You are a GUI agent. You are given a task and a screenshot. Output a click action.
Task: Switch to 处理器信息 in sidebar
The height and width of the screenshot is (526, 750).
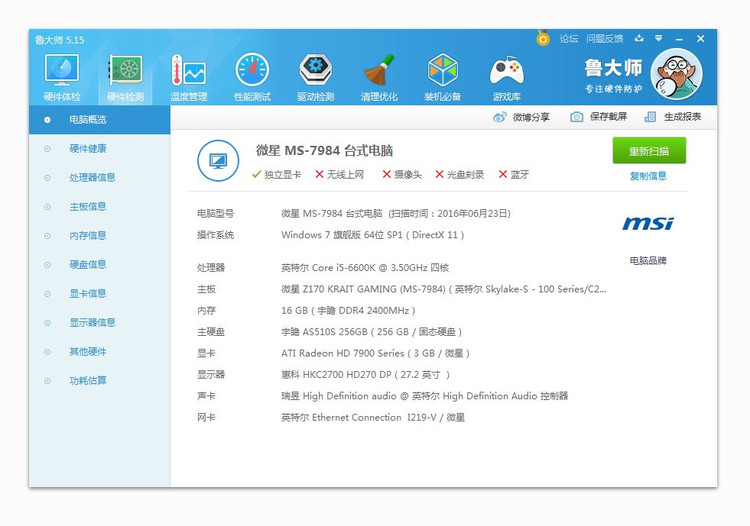click(x=92, y=177)
